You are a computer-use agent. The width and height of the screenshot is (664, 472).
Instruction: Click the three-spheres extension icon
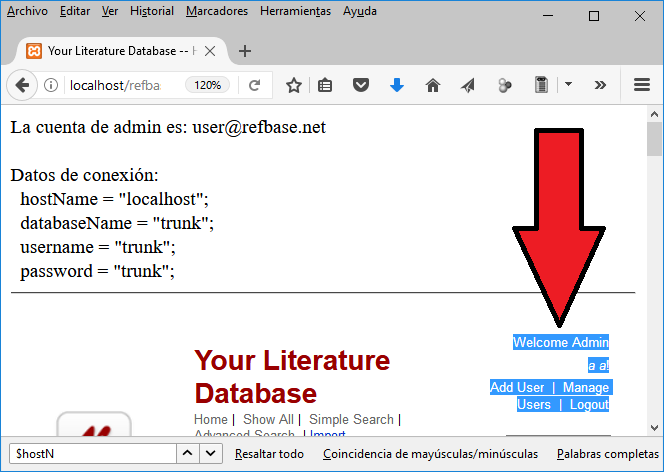point(504,85)
